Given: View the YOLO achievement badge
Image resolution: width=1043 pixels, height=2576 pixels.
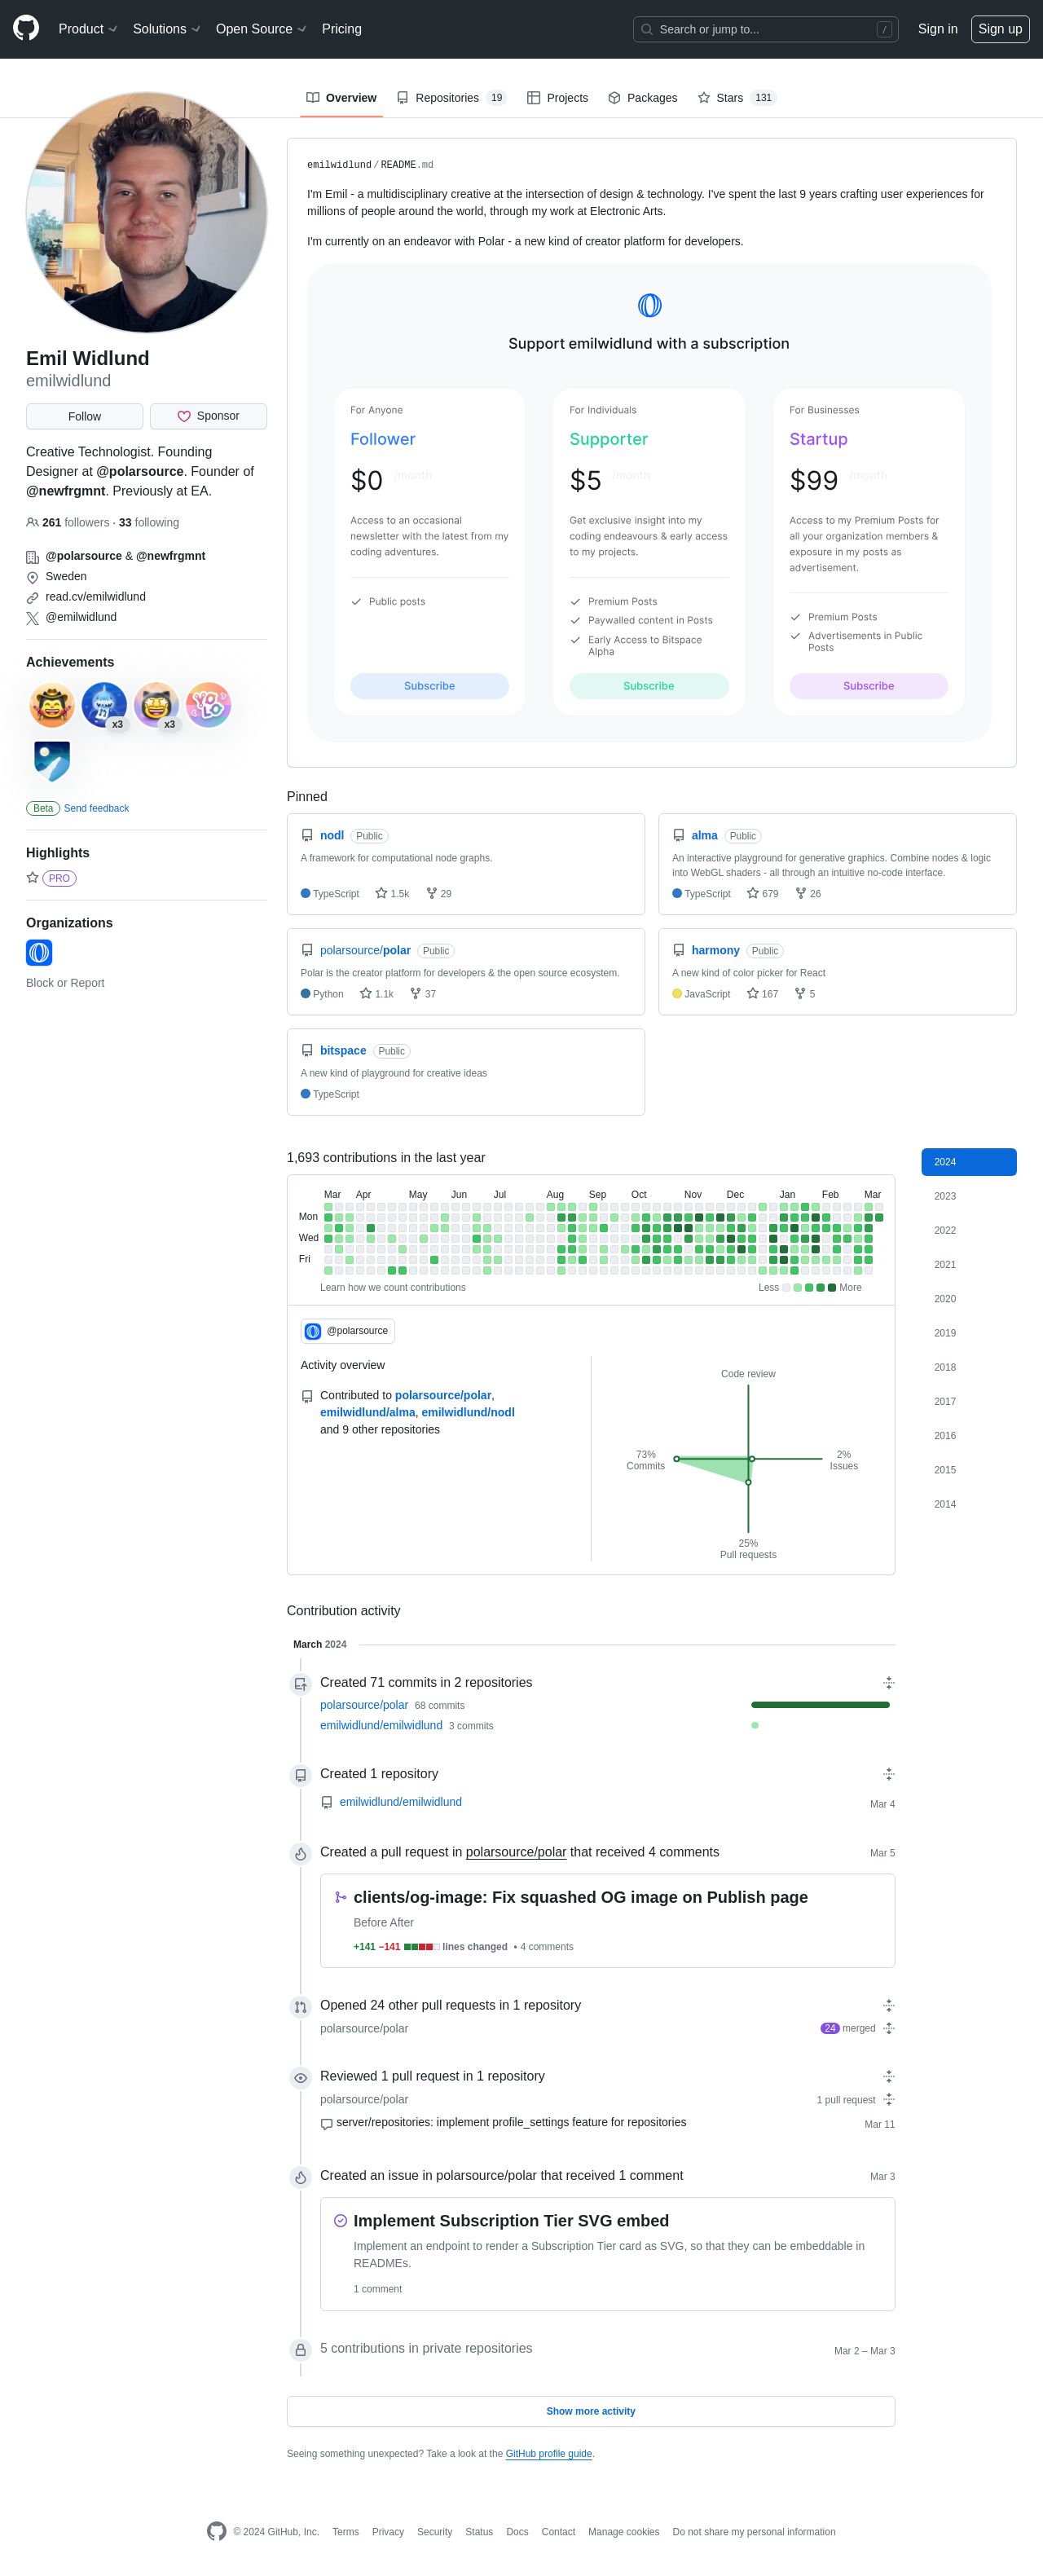Looking at the screenshot, I should [x=208, y=705].
